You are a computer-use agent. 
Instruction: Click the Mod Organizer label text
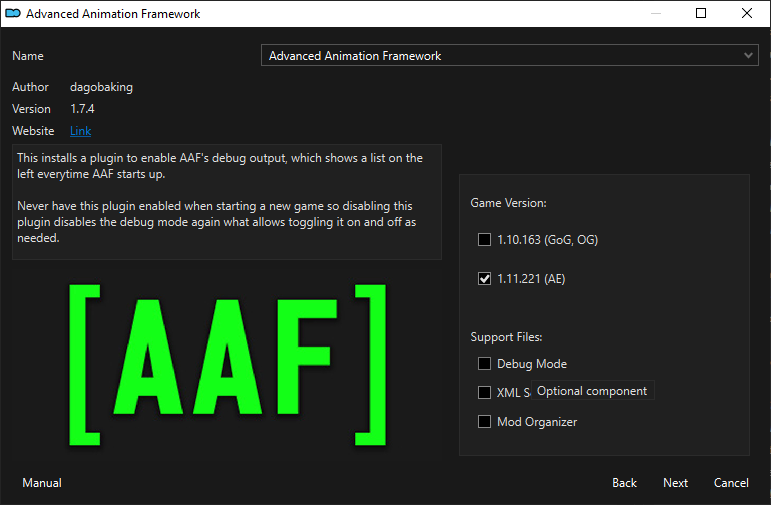click(537, 422)
